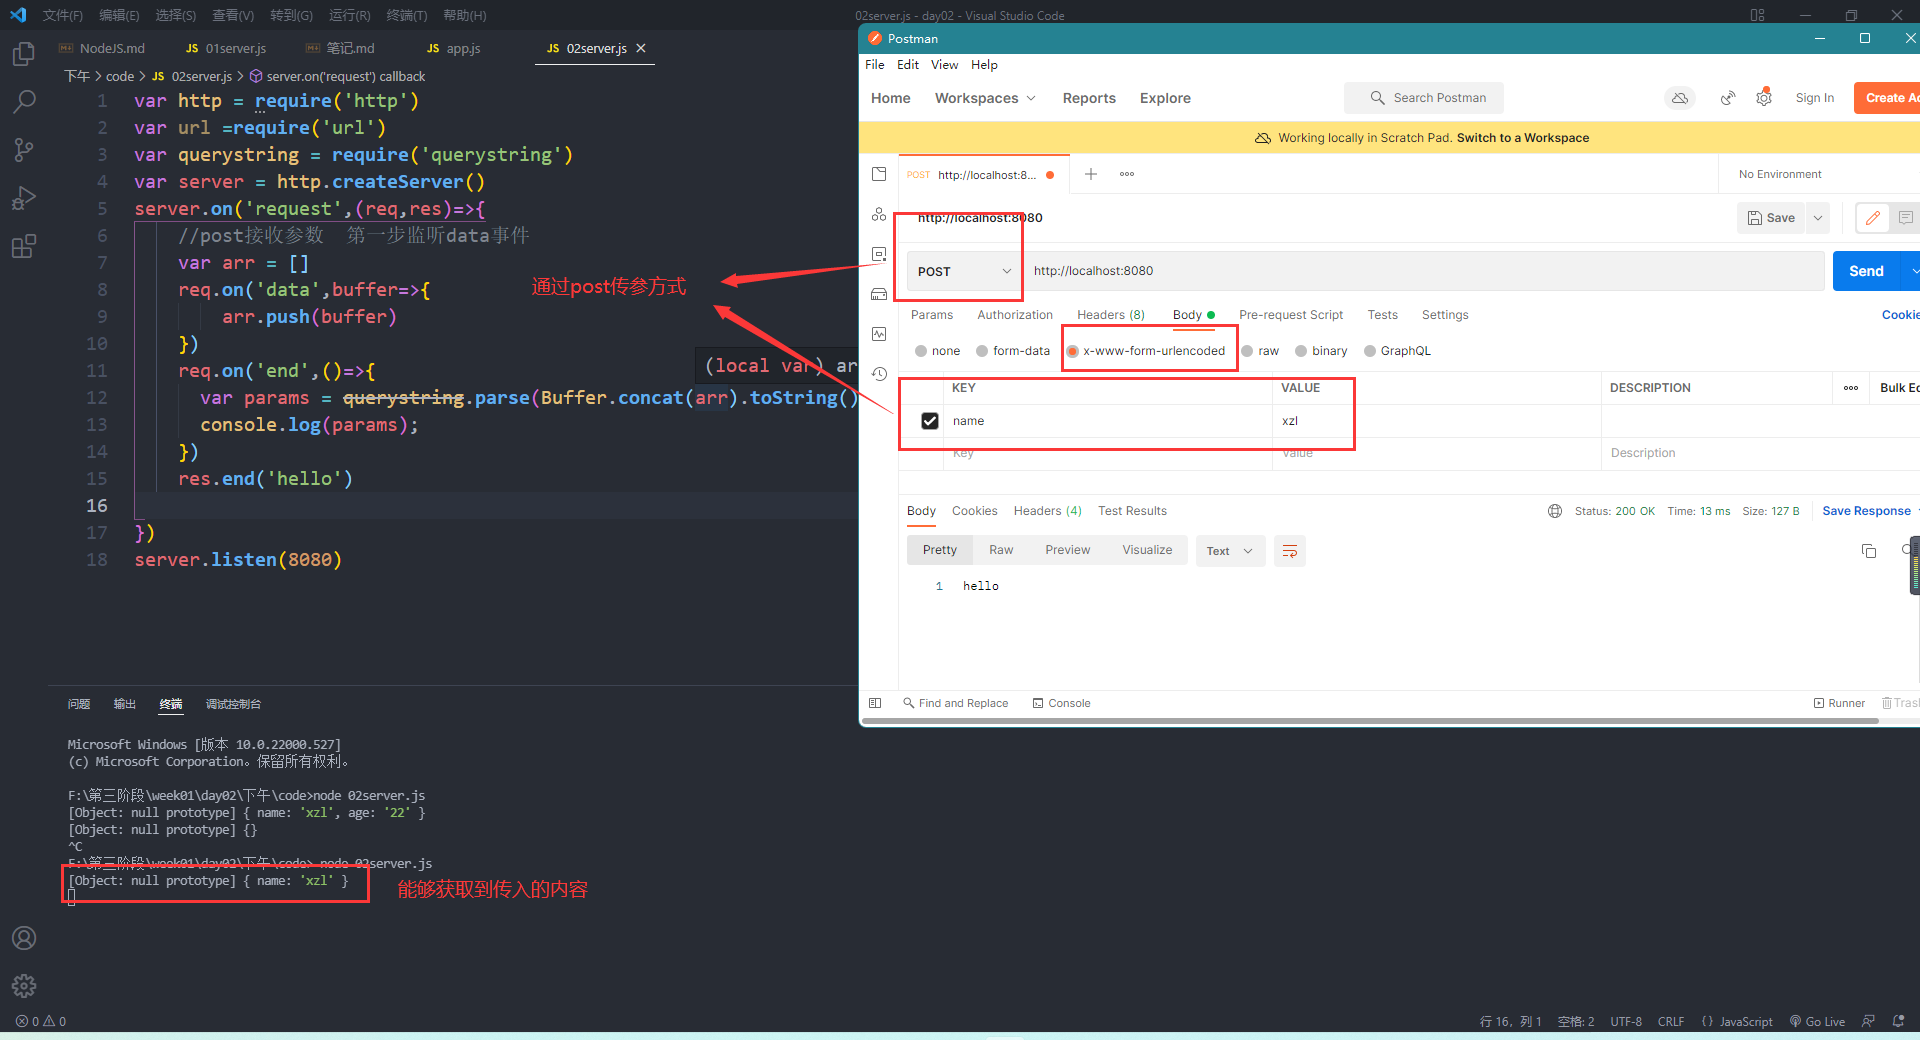
Task: Select the GraphQL body type radio
Action: tap(1370, 351)
